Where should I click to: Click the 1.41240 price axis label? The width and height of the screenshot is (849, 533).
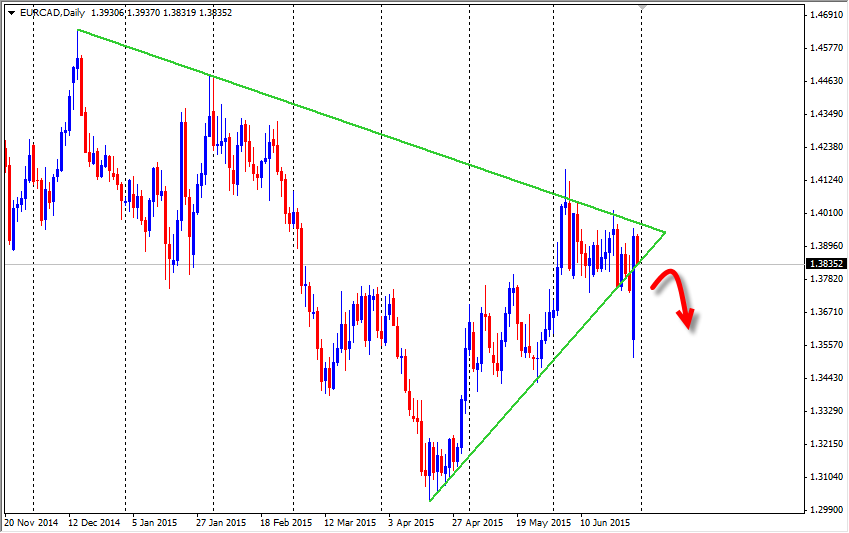[826, 180]
